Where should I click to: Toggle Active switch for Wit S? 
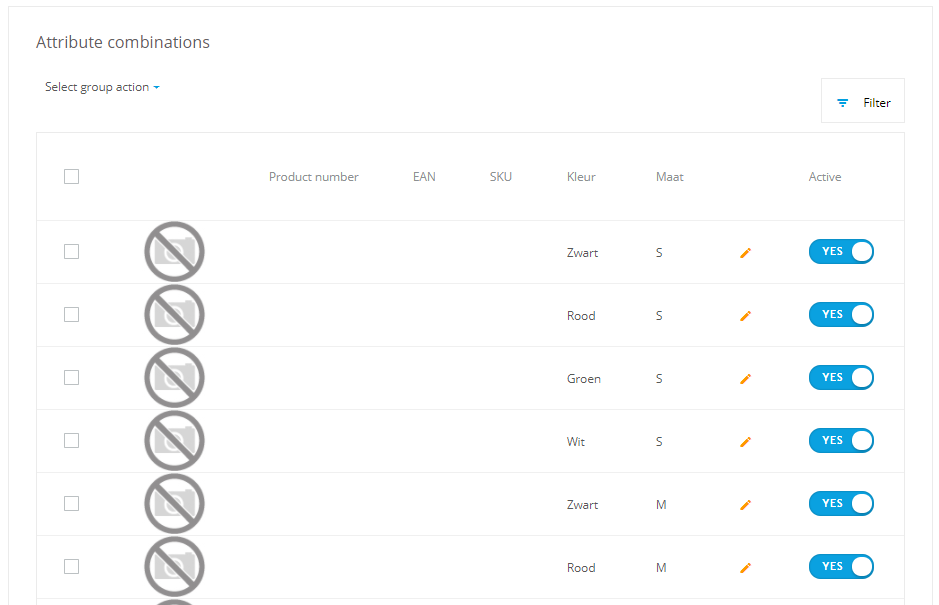[x=841, y=441]
